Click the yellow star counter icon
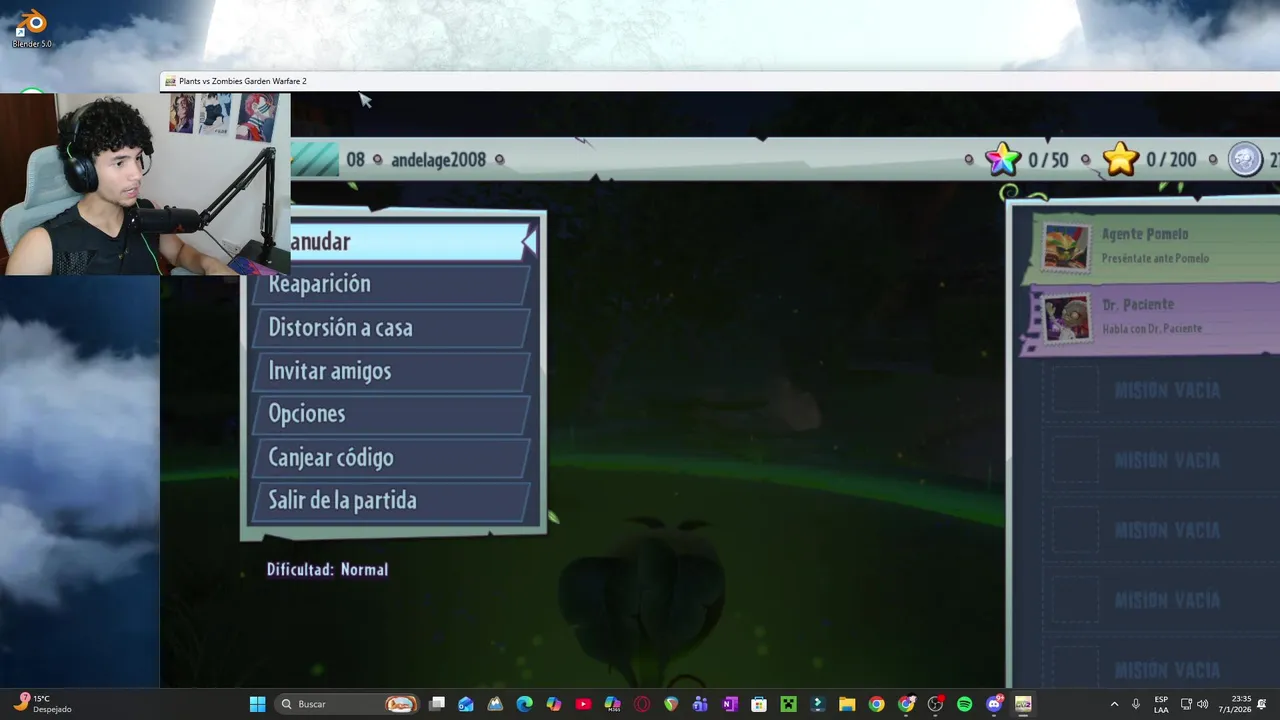 [1121, 159]
